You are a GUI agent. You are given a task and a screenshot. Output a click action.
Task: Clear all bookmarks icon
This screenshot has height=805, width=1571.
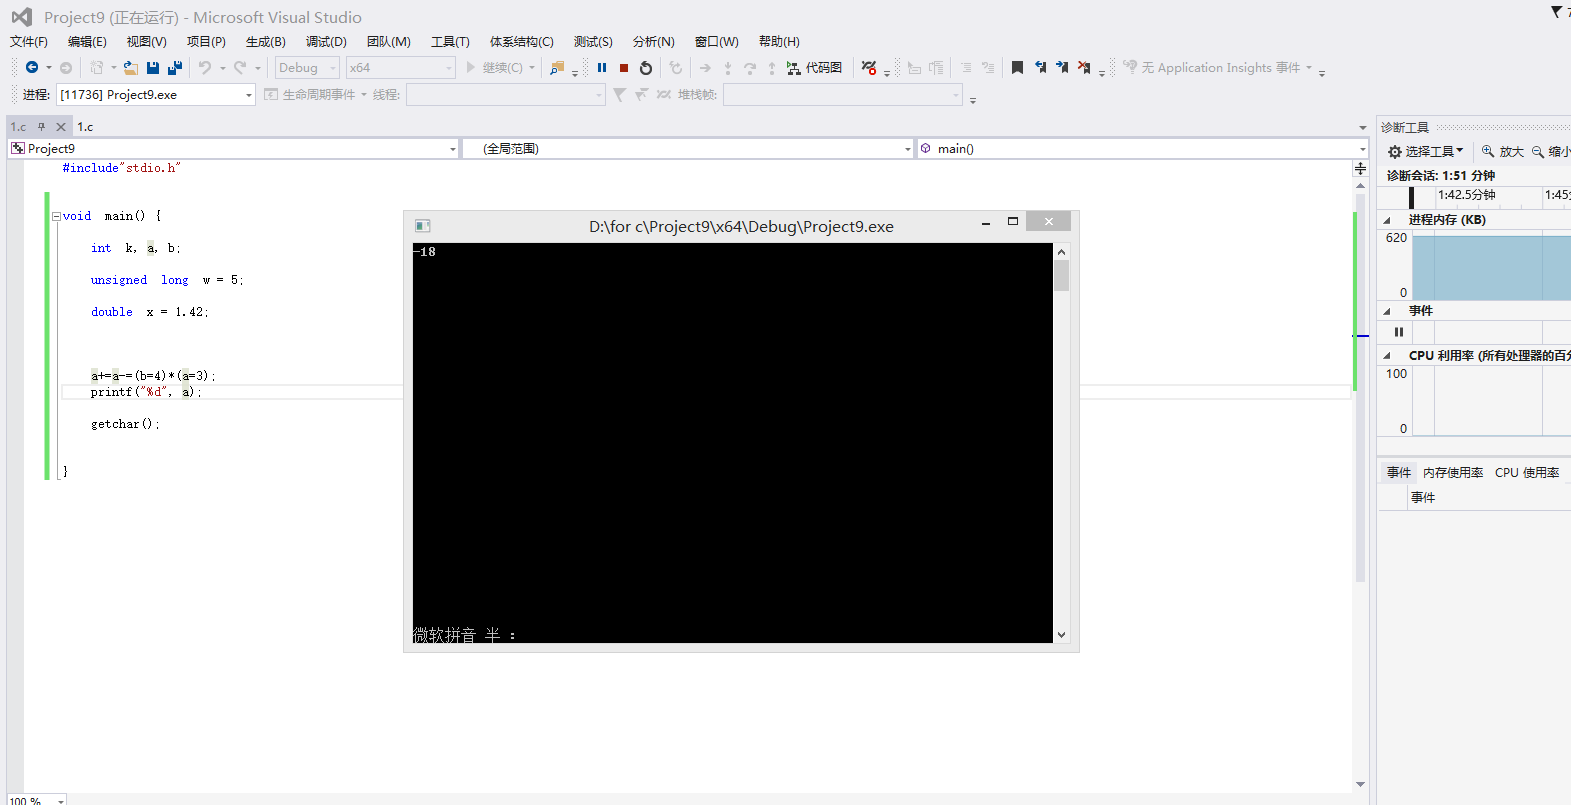point(1084,68)
